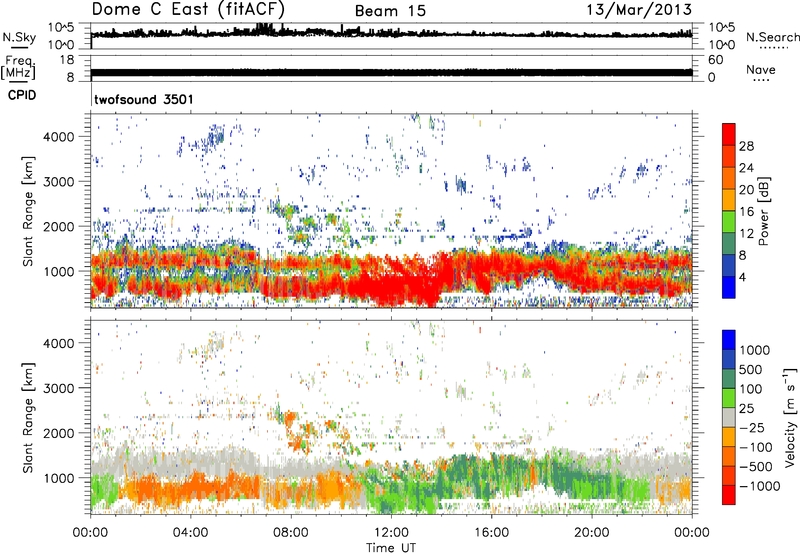Image resolution: width=800 pixels, height=554 pixels.
Task: Click the Power [dB] axis title
Action: point(764,211)
